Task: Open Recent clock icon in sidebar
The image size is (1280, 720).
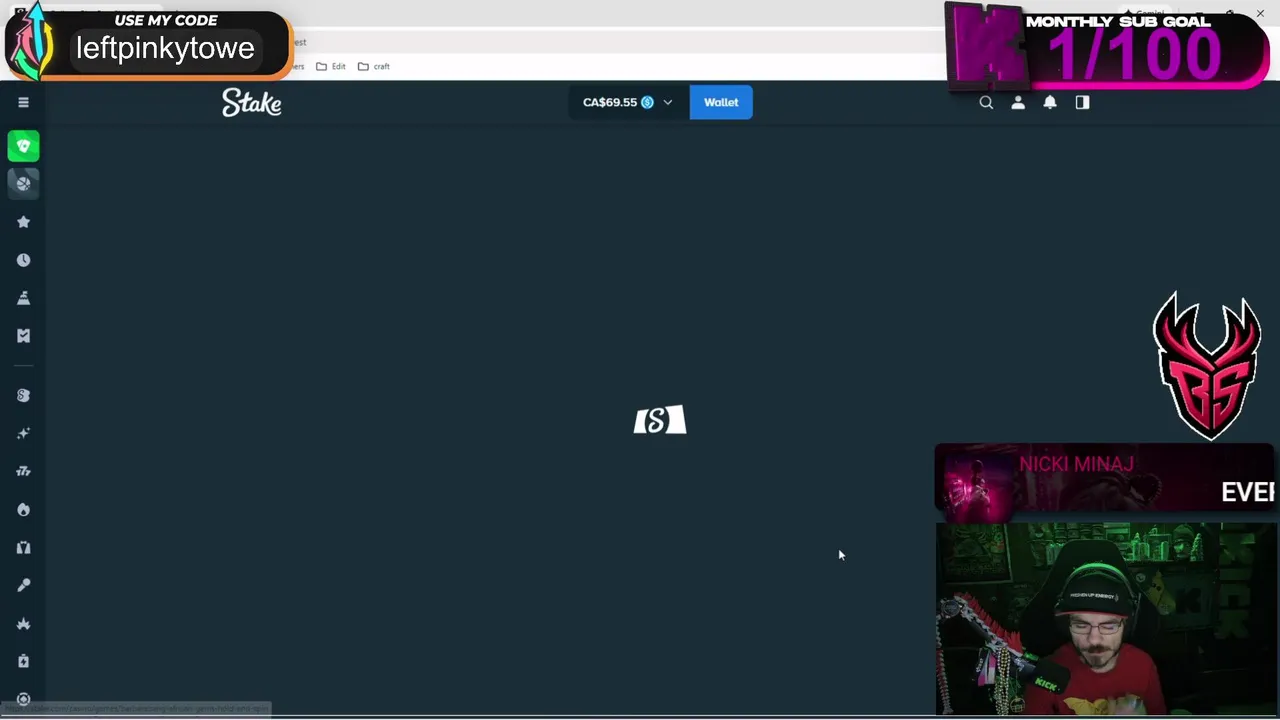Action: (x=24, y=260)
